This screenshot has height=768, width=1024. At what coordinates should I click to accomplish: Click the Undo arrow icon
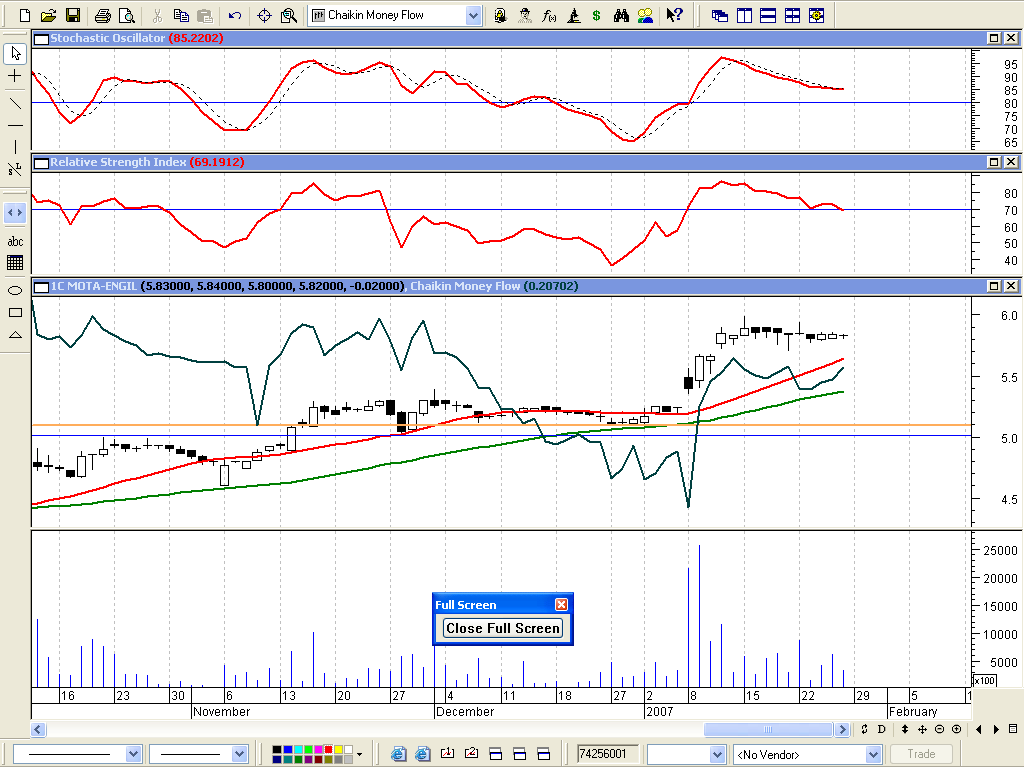click(234, 16)
